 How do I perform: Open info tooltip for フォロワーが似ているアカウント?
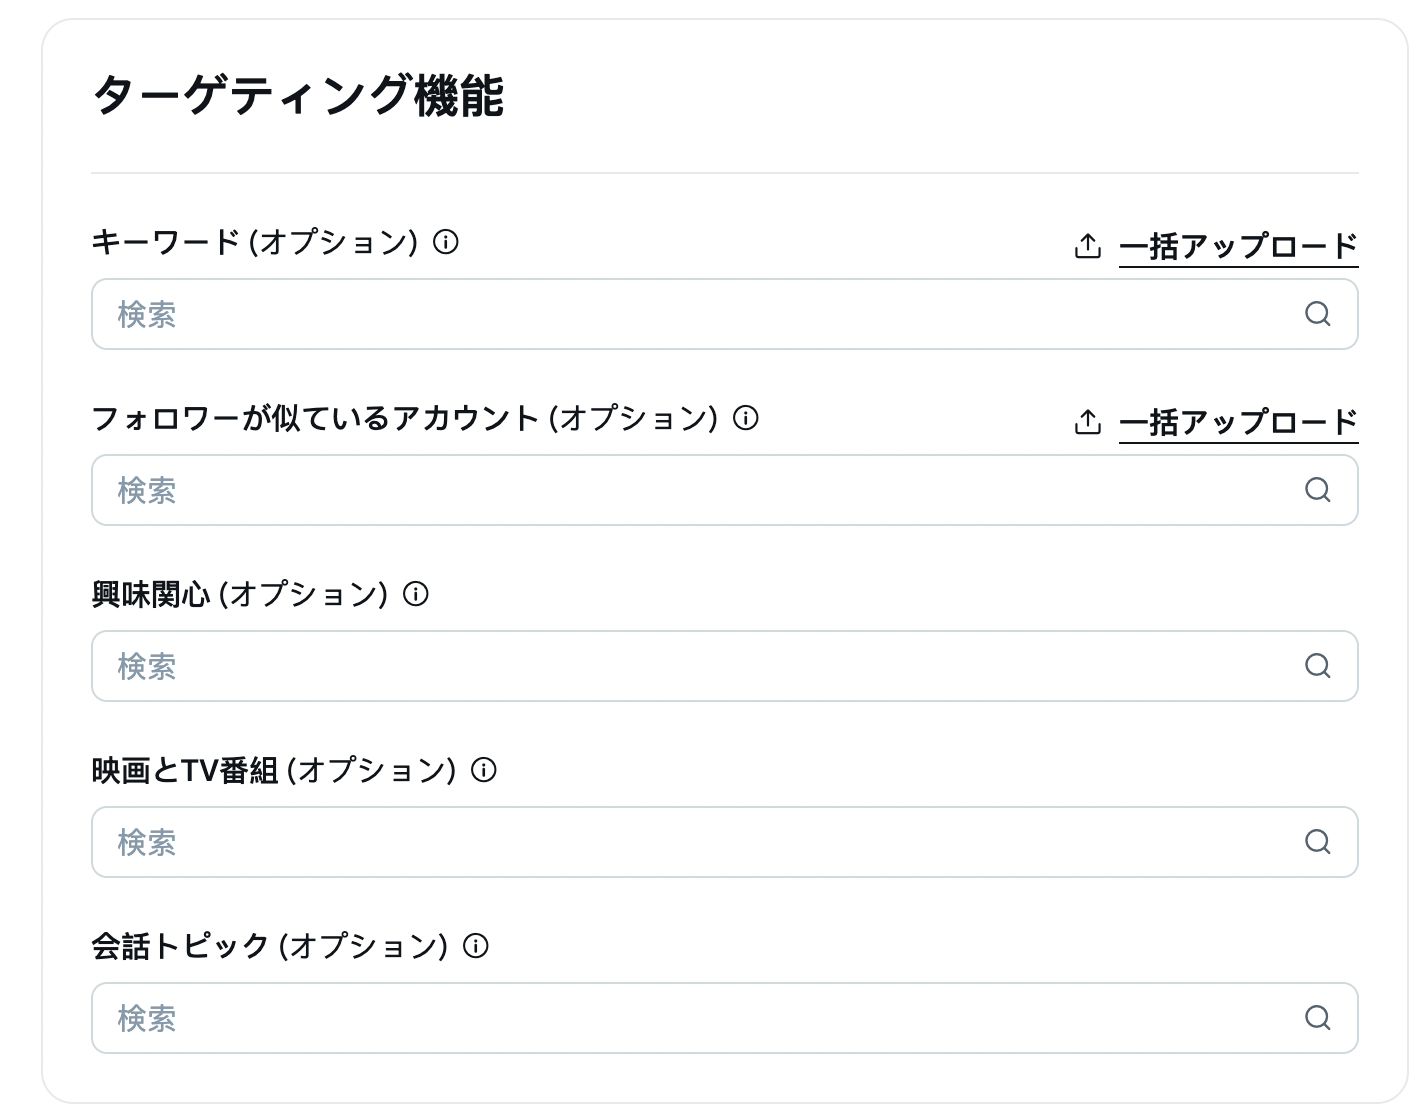pyautogui.click(x=746, y=418)
